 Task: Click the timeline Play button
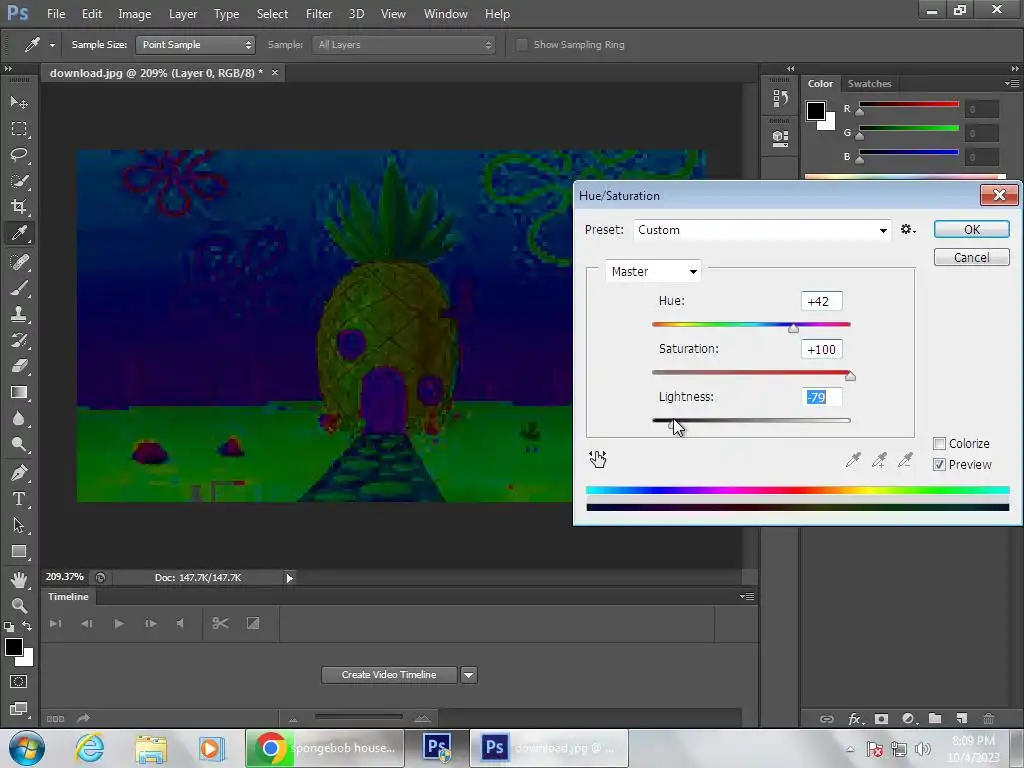119,624
